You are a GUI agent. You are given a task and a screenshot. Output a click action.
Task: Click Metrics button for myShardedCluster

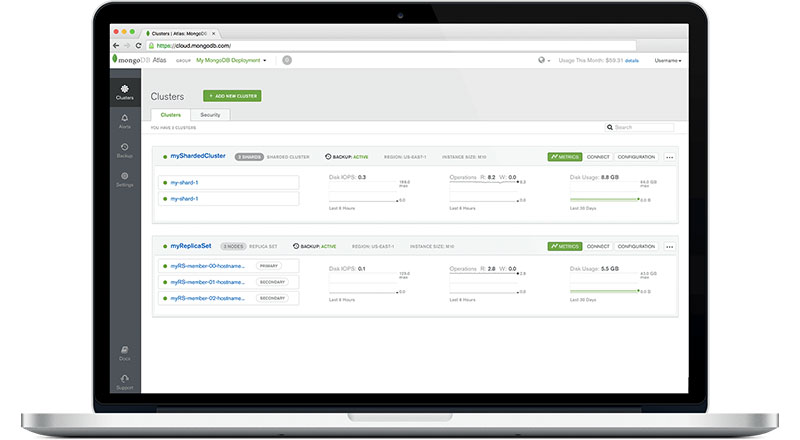click(x=564, y=157)
